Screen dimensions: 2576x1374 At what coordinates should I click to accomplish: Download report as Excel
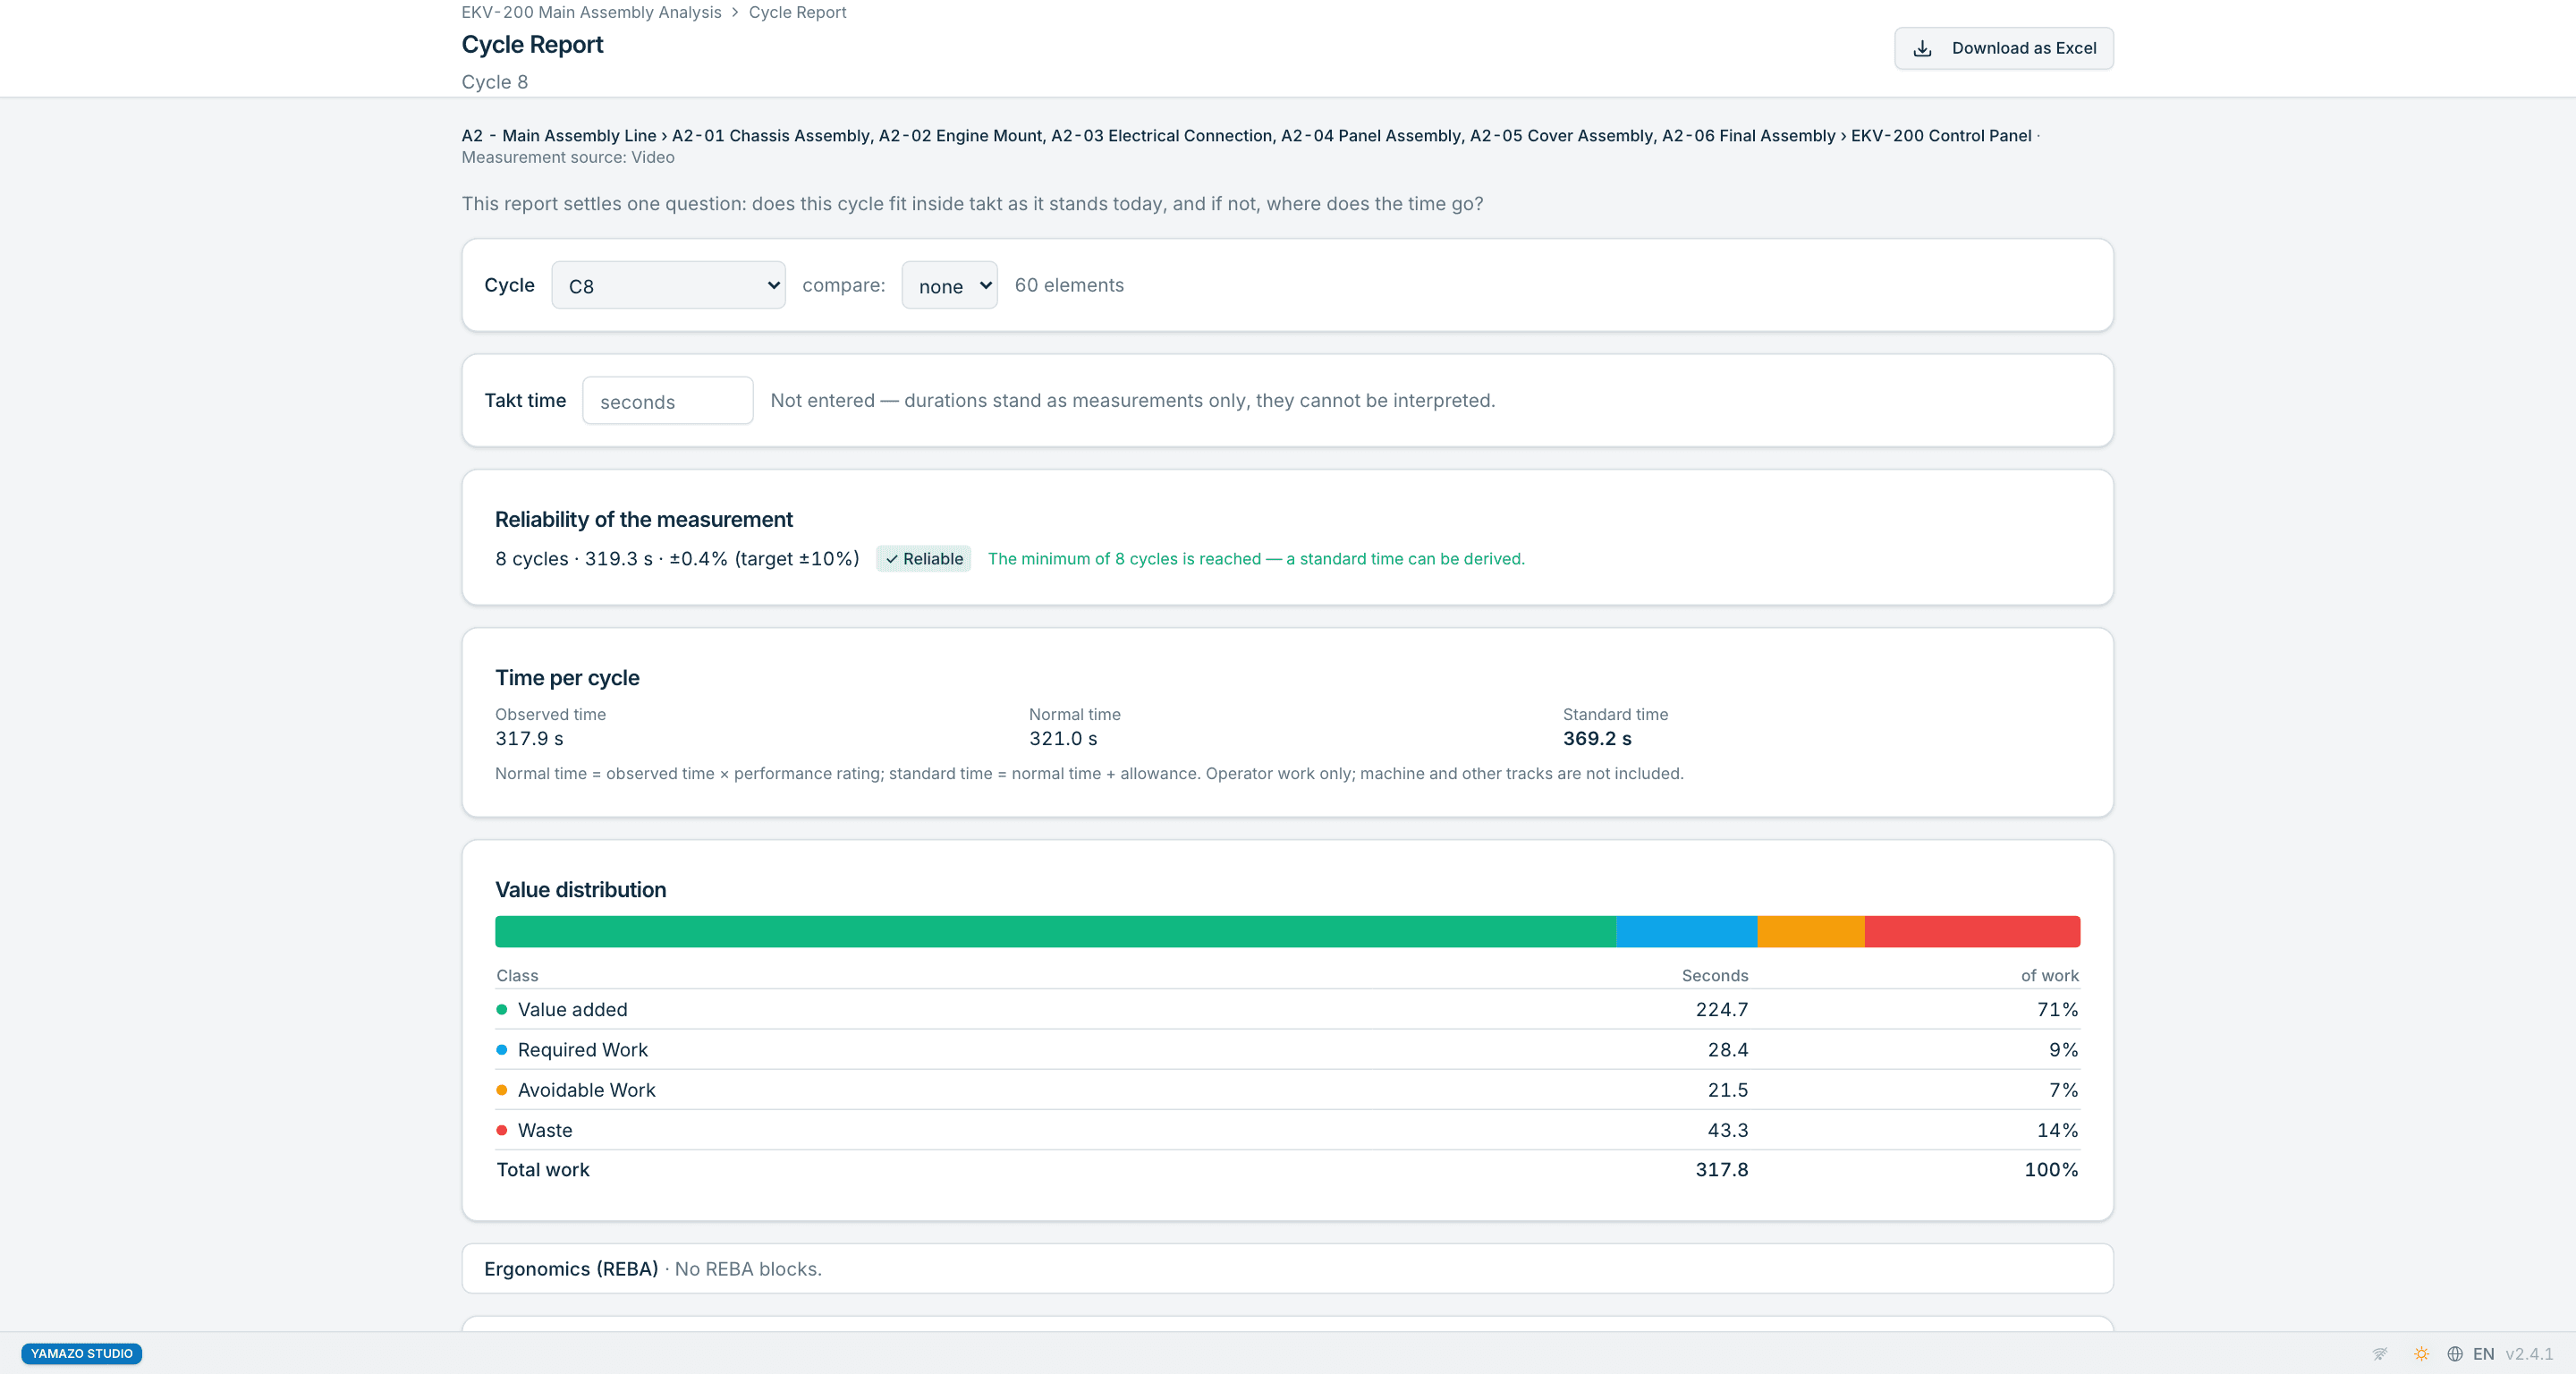pos(2003,48)
